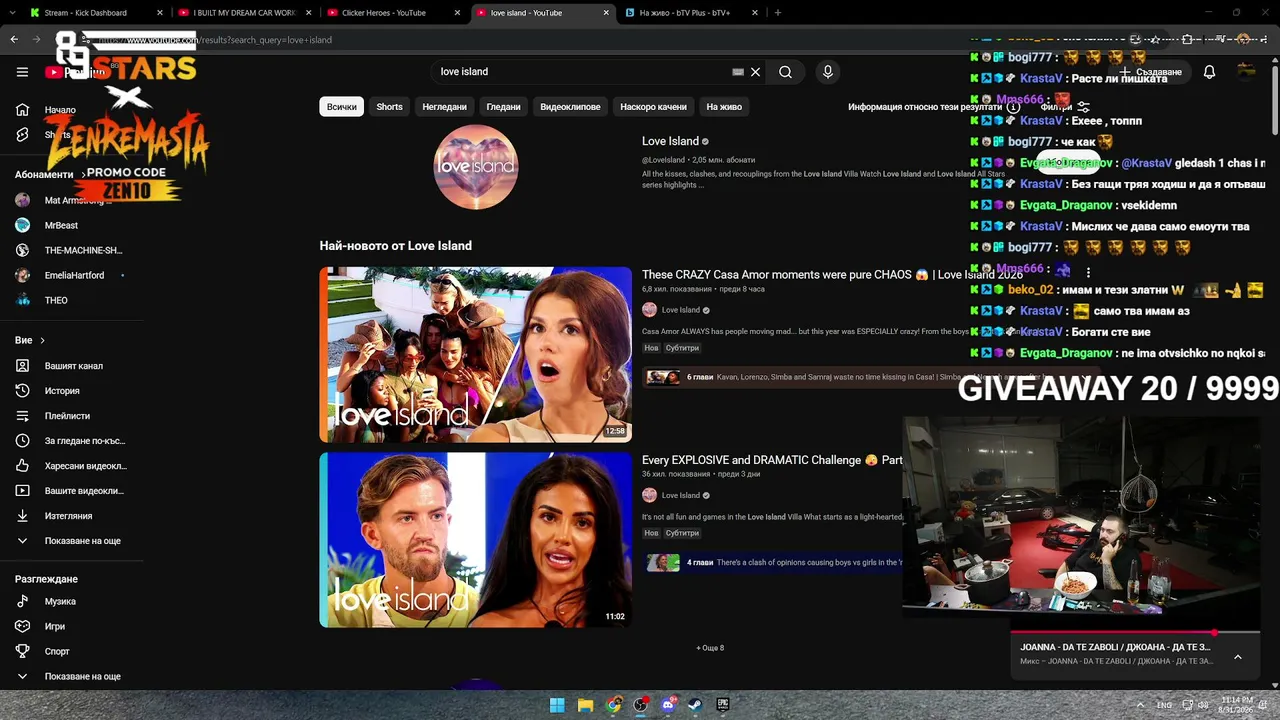Open Epic Games Launcher from taskbar
This screenshot has height=720, width=1280.
coord(723,705)
